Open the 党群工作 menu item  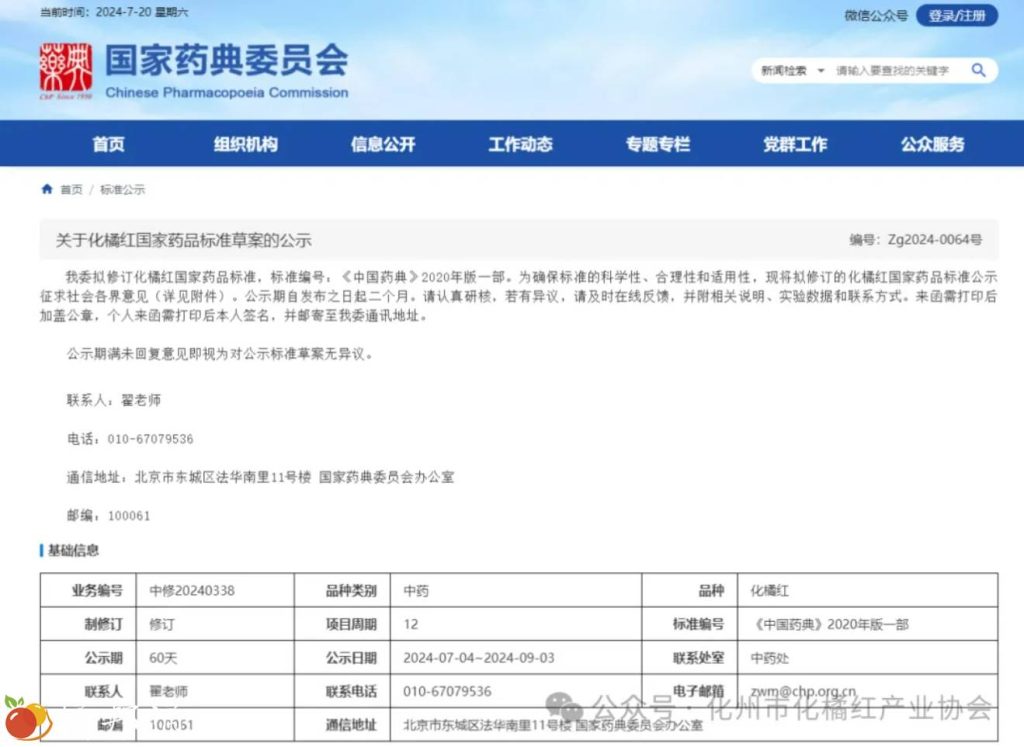pyautogui.click(x=795, y=144)
